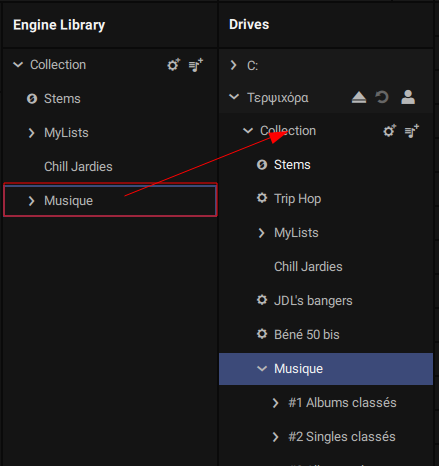Open Béné 50 bis playlist
Screen dimensions: 439x466
pos(307,335)
